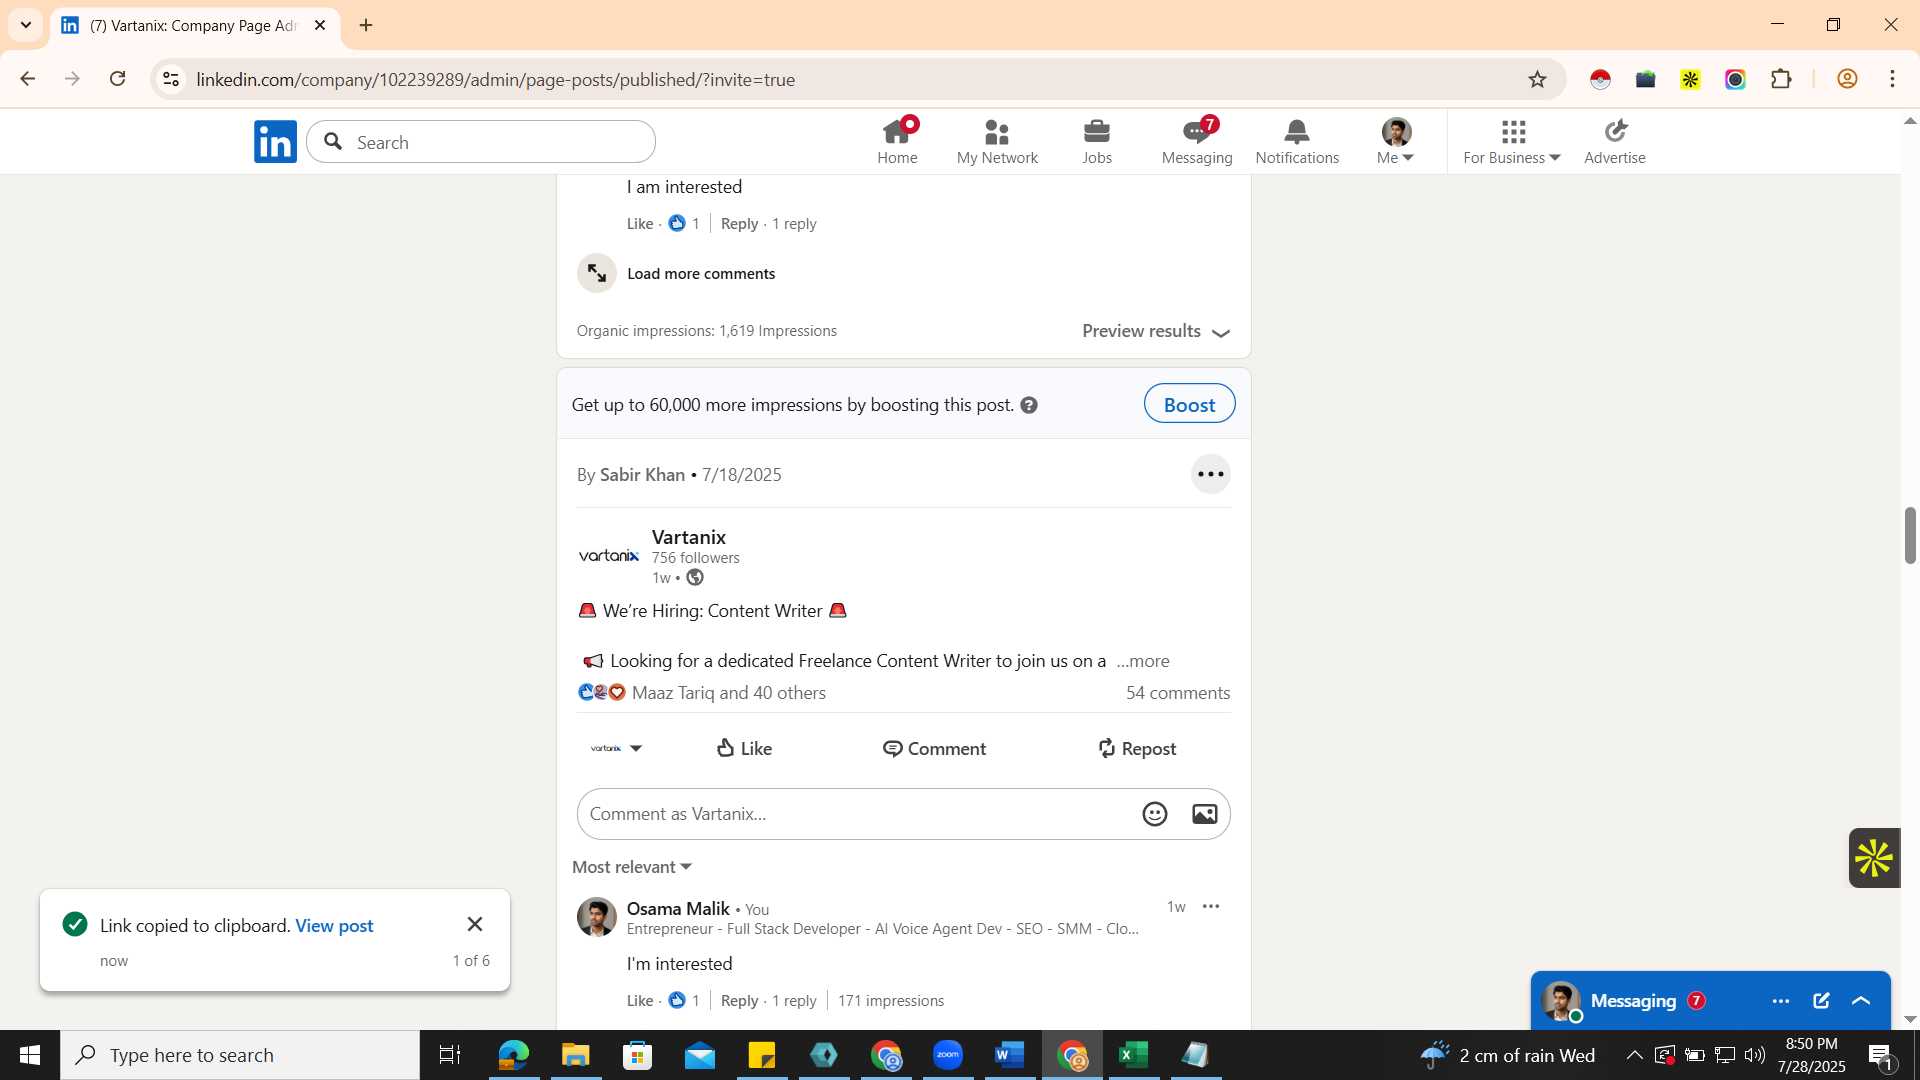
Task: Open the 54 comments link
Action: [x=1178, y=693]
